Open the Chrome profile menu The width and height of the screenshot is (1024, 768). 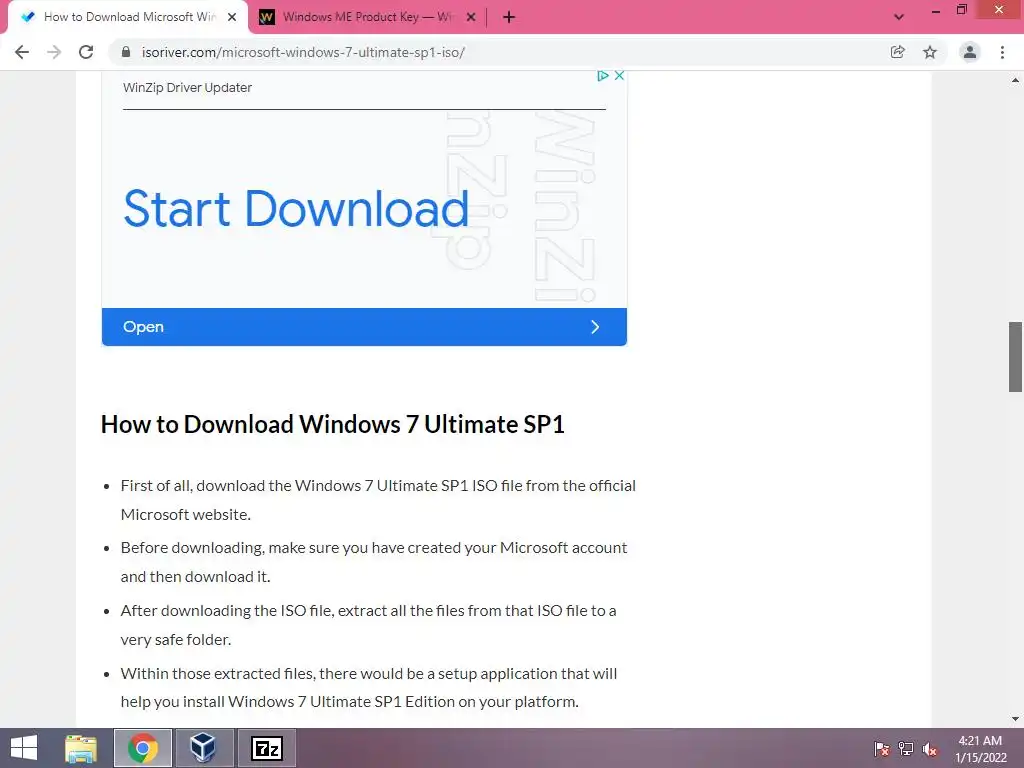[x=970, y=52]
